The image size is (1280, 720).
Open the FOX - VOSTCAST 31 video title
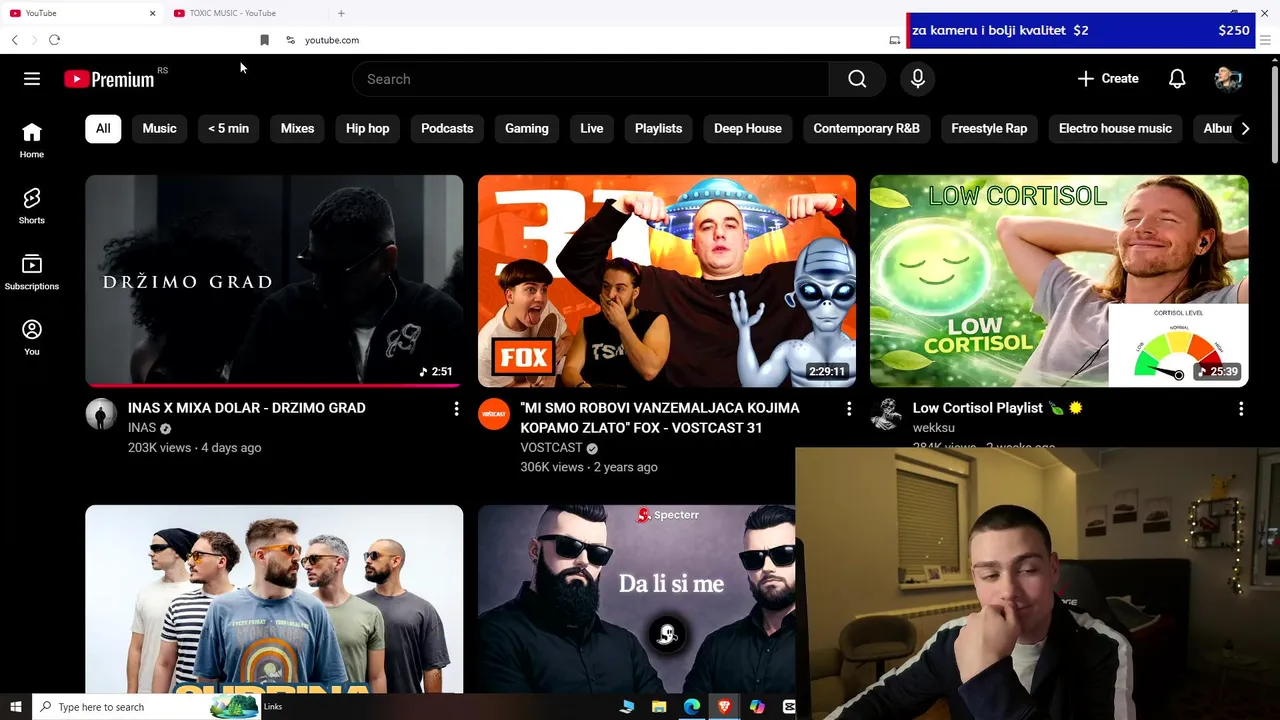coord(660,418)
